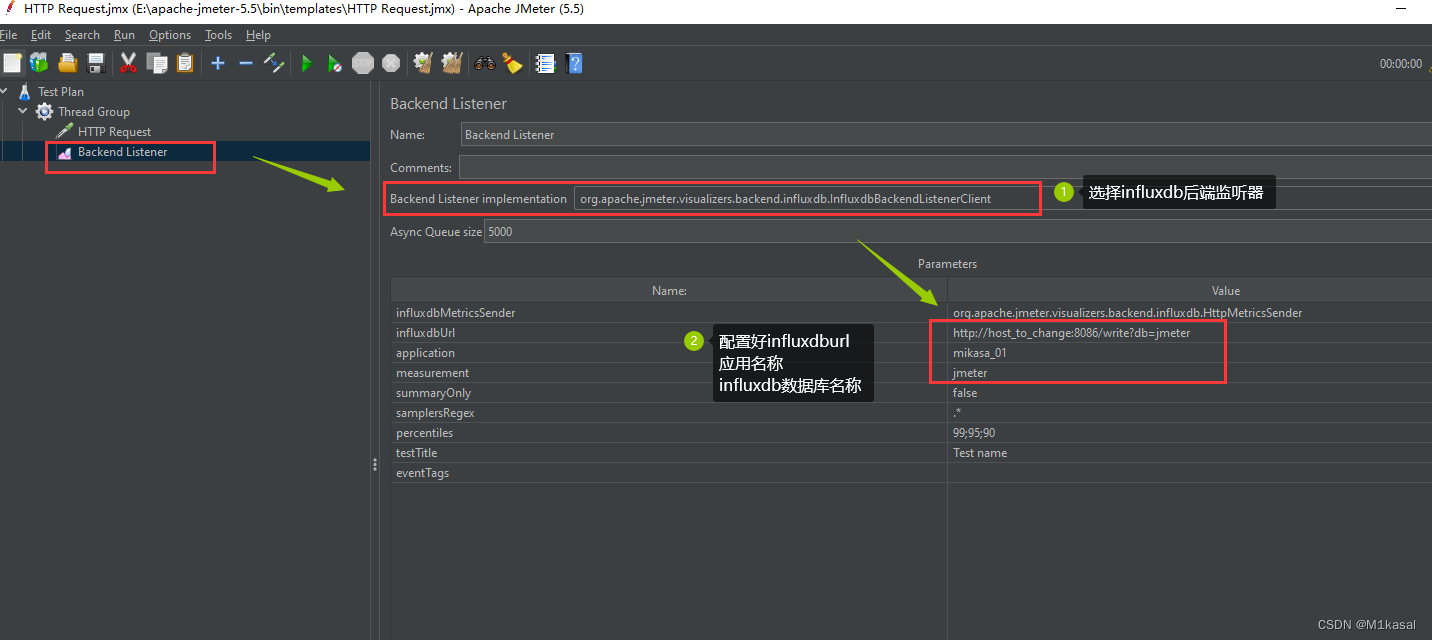
Task: Click the Paste clipboard icon
Action: pyautogui.click(x=185, y=63)
